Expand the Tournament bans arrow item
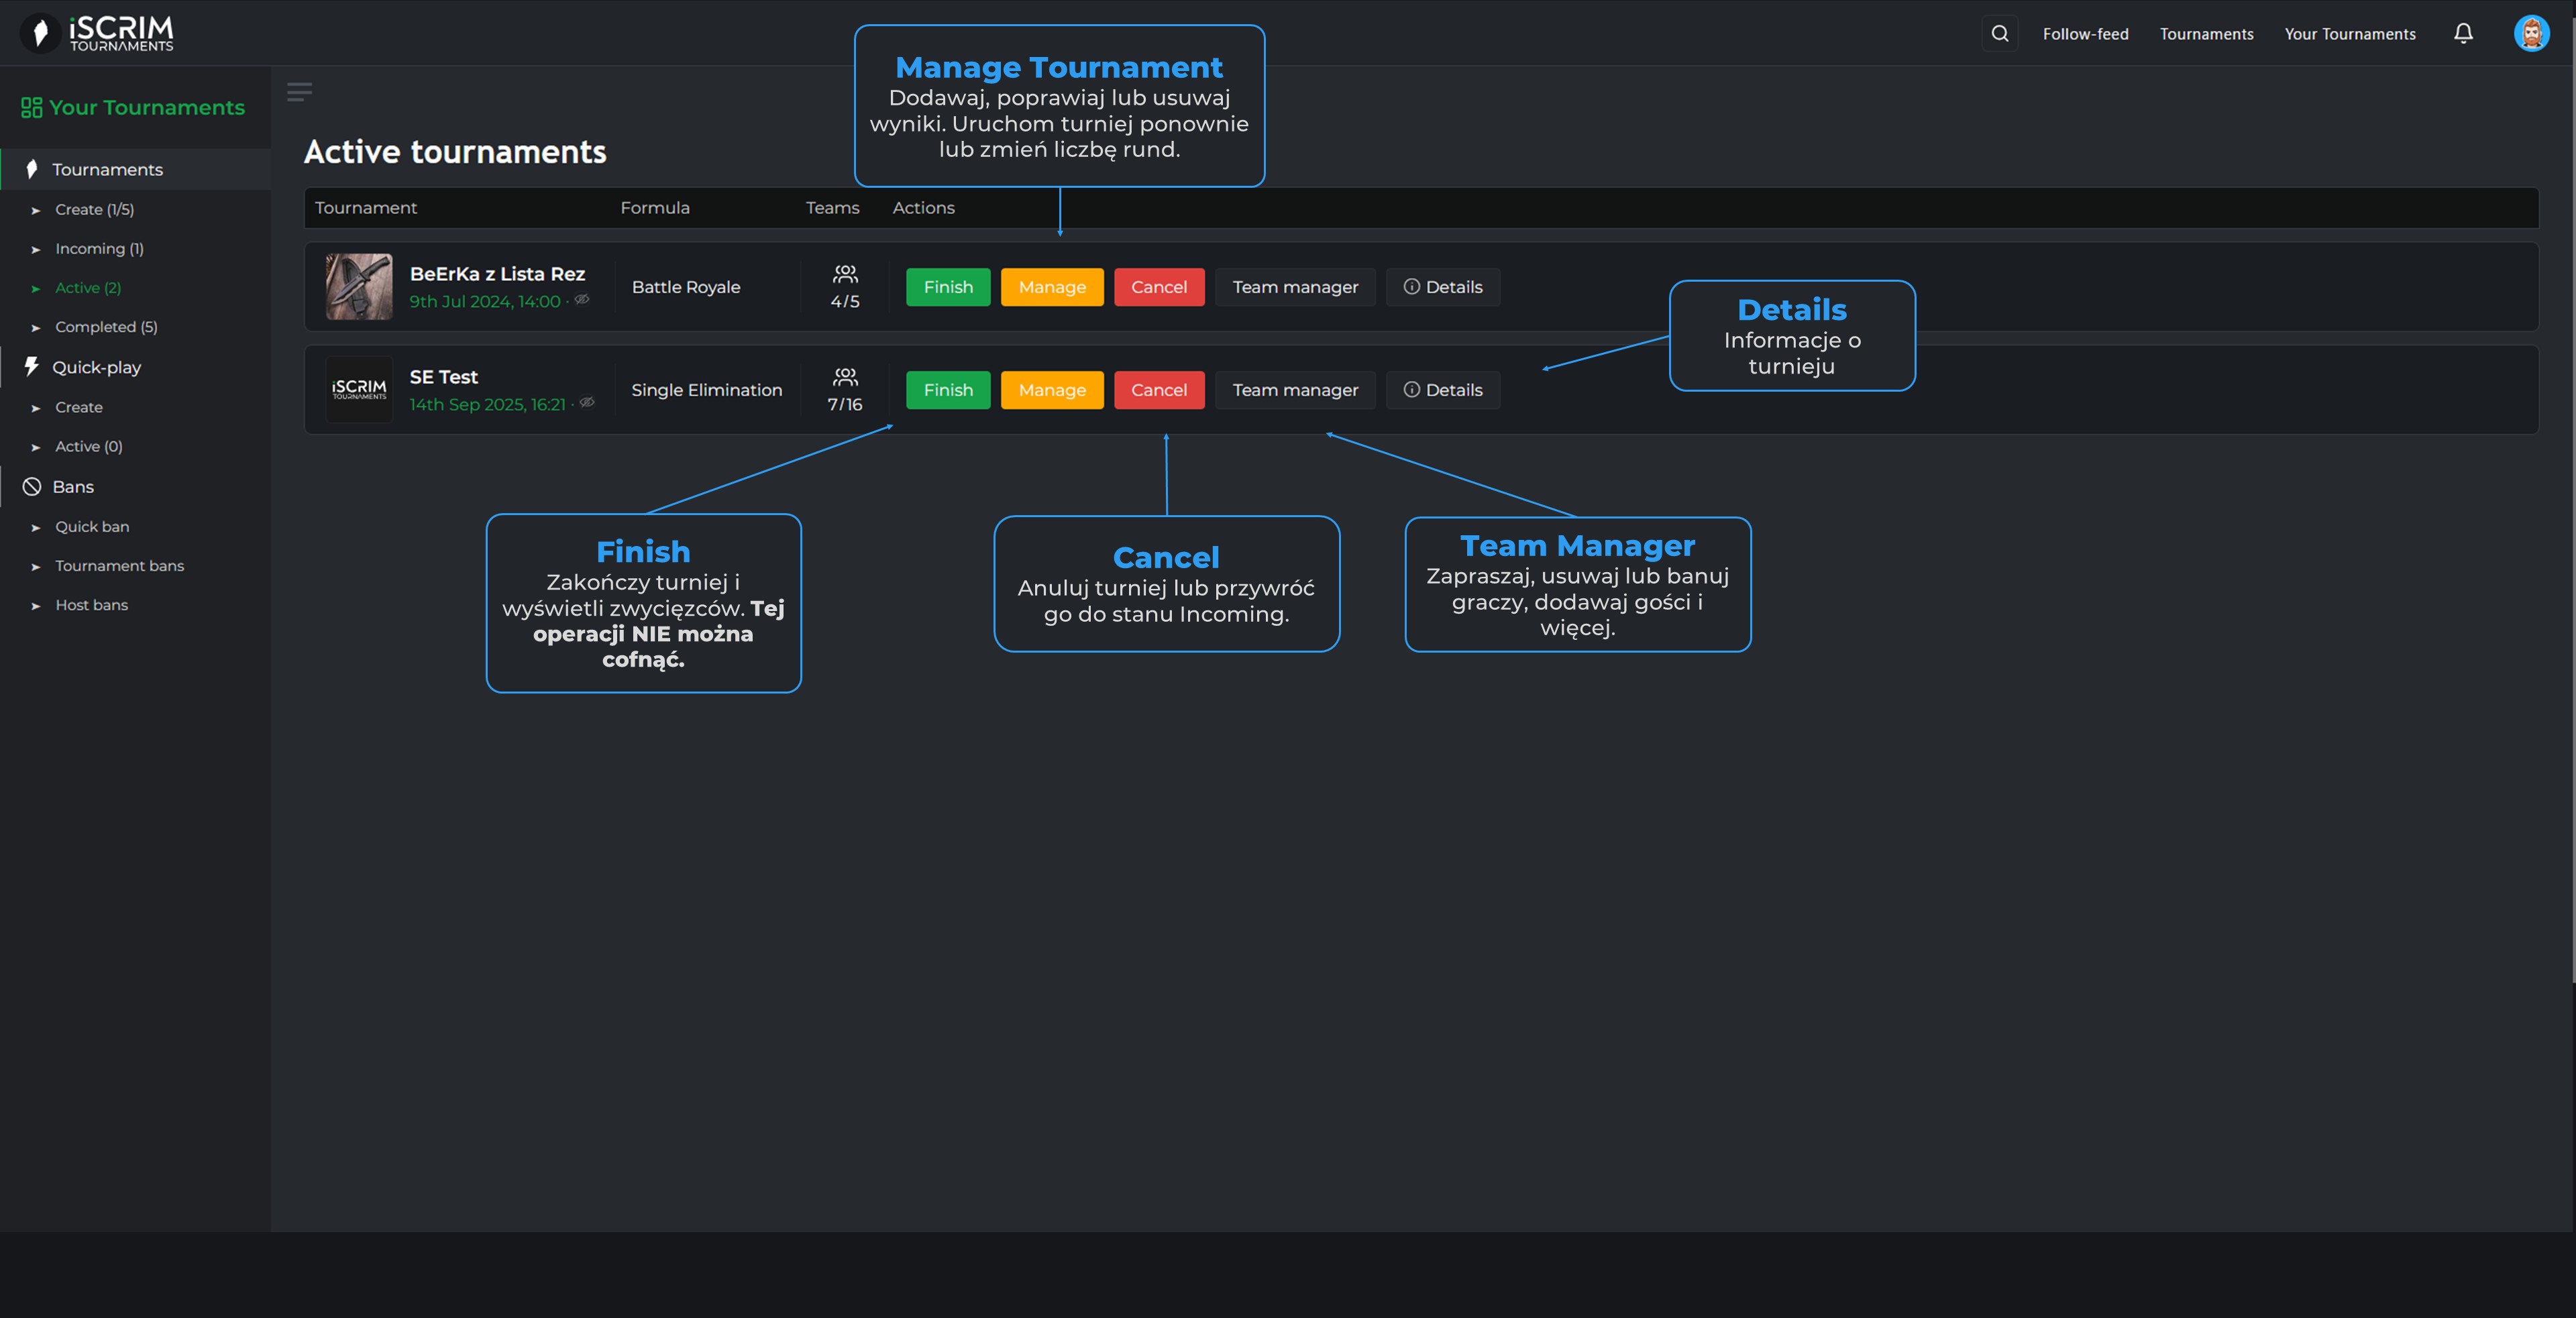Screen dimensions: 2576x1318 [x=36, y=567]
